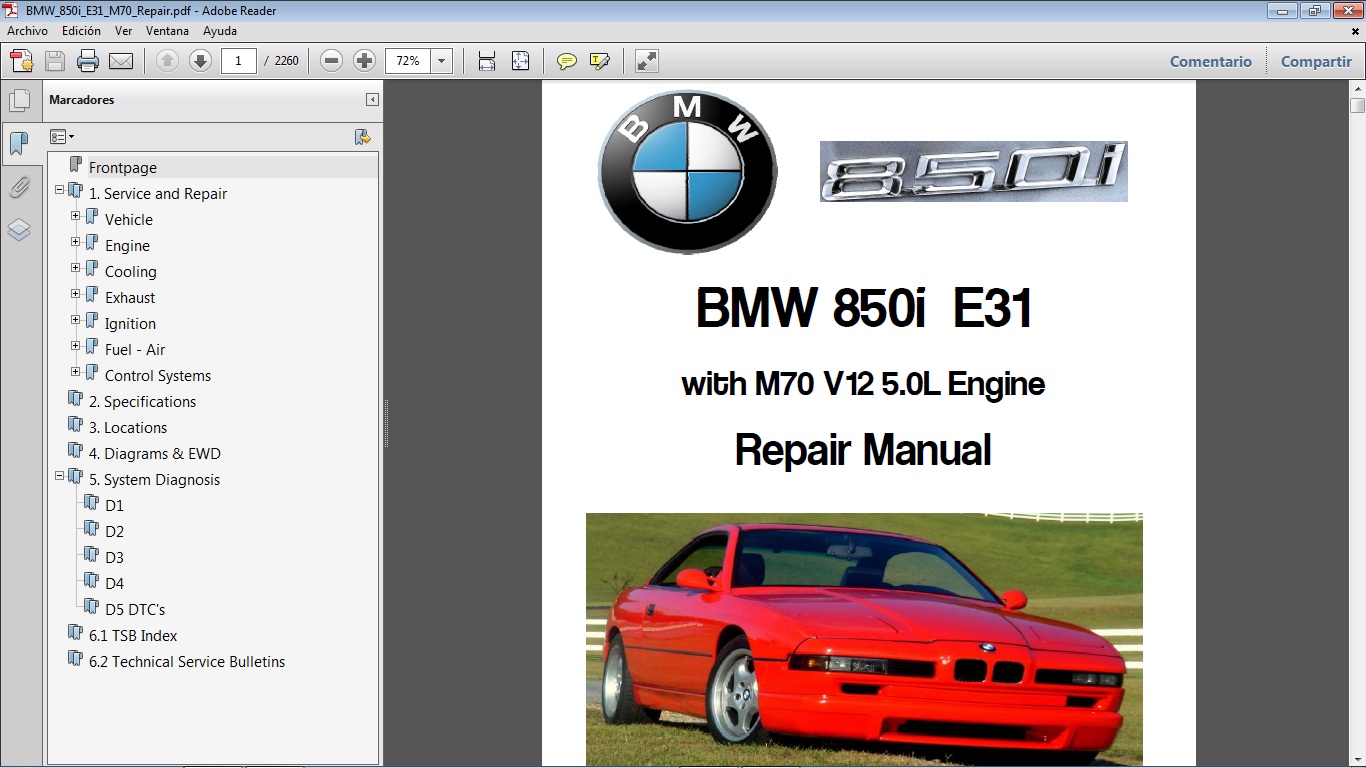Go to previous page arrow icon
This screenshot has height=768, width=1366.
tap(168, 61)
